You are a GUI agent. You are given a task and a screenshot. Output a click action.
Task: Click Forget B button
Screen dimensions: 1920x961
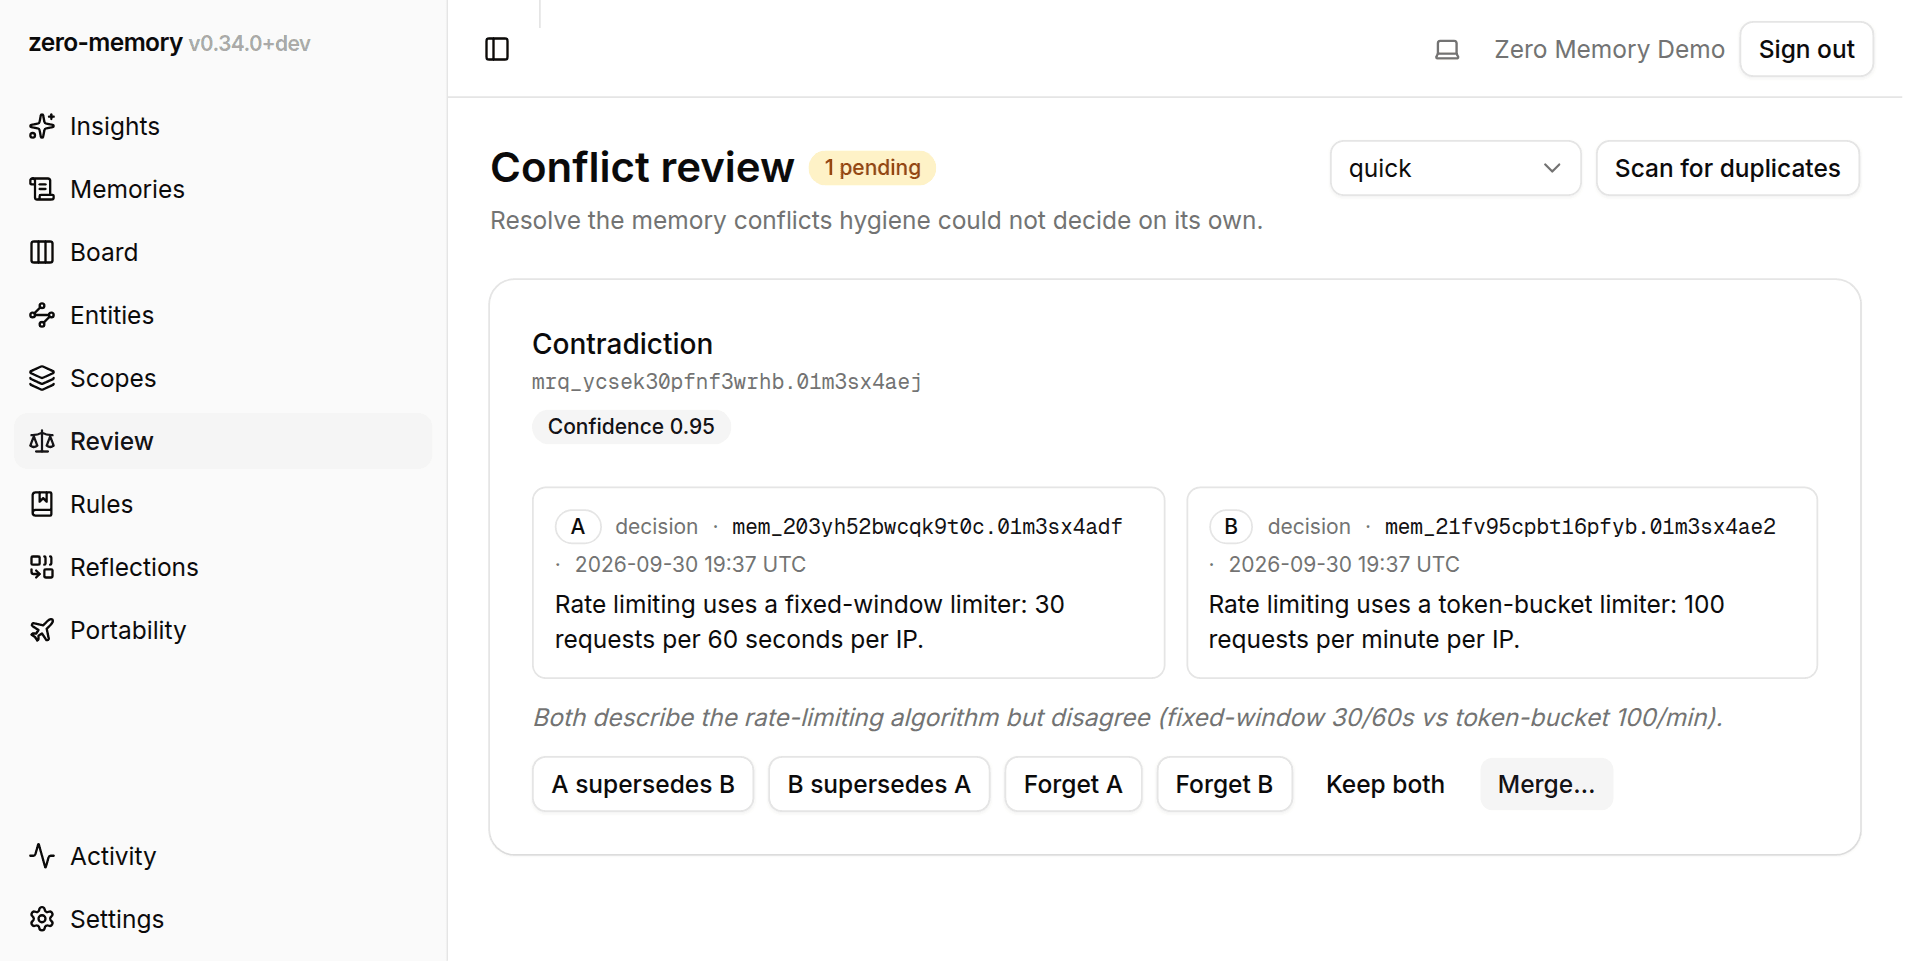(x=1224, y=784)
